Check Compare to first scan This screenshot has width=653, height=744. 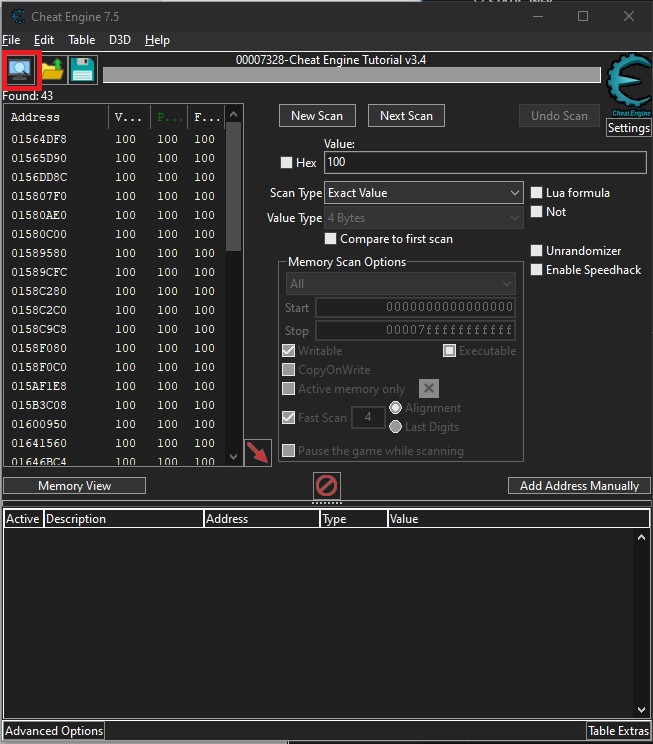point(330,239)
